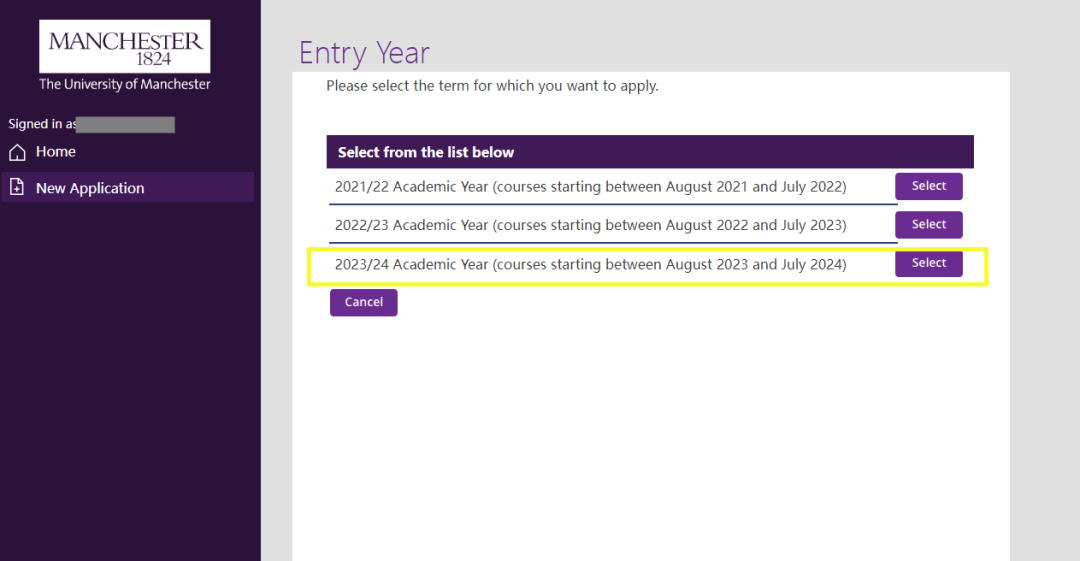The image size is (1080, 561).
Task: Open the New Application menu item
Action: tap(90, 188)
